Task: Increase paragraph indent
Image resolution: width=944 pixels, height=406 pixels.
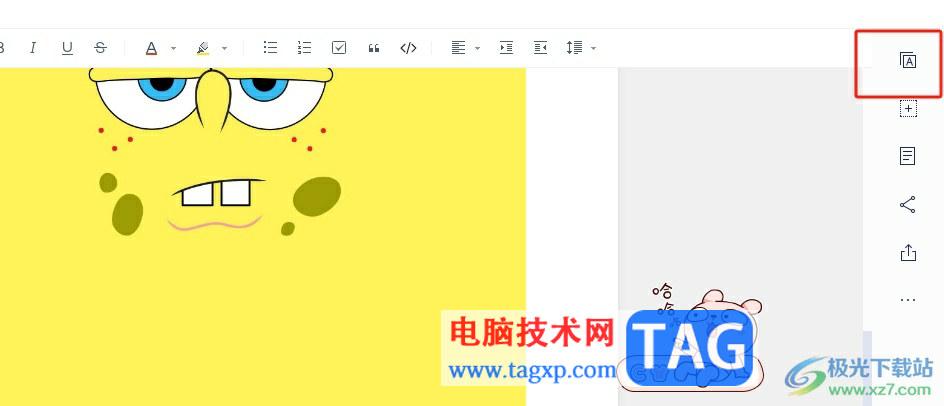Action: point(506,48)
